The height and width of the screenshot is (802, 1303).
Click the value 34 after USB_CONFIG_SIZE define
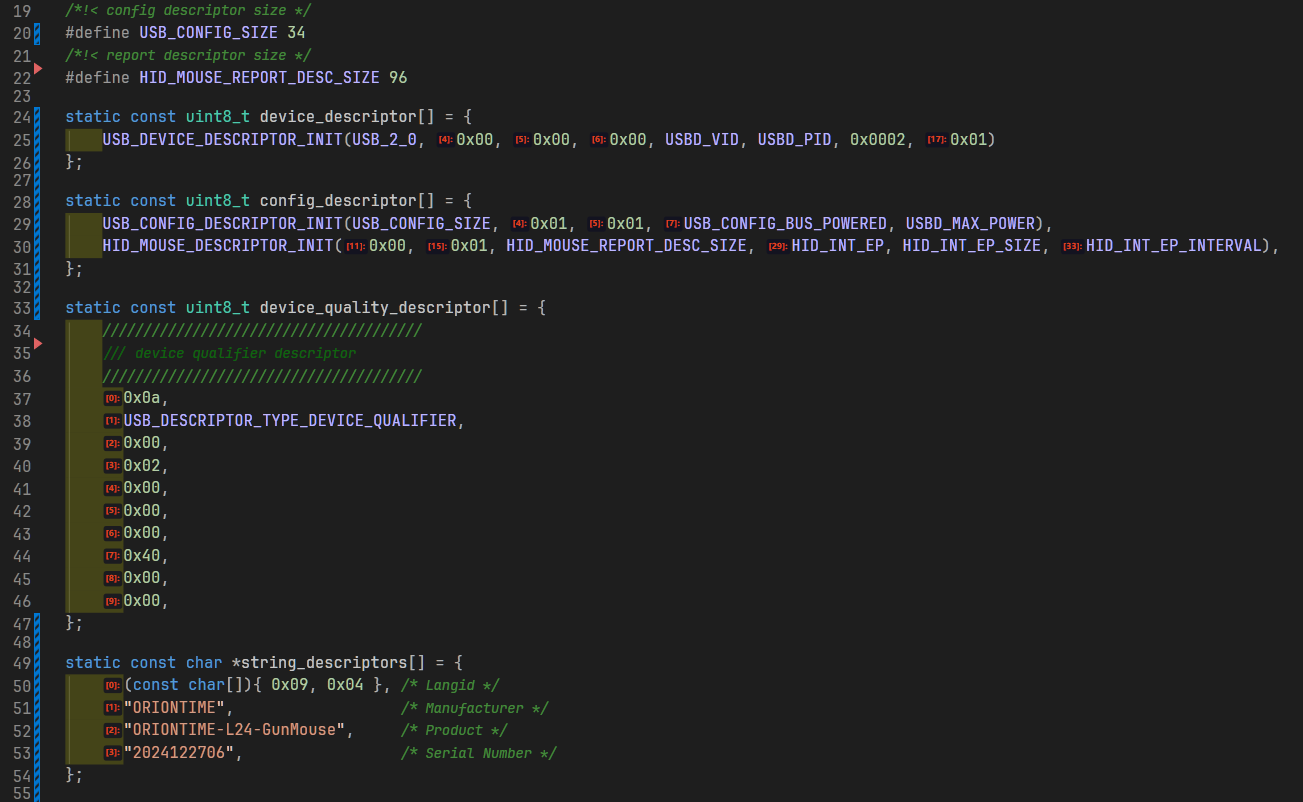tap(296, 32)
